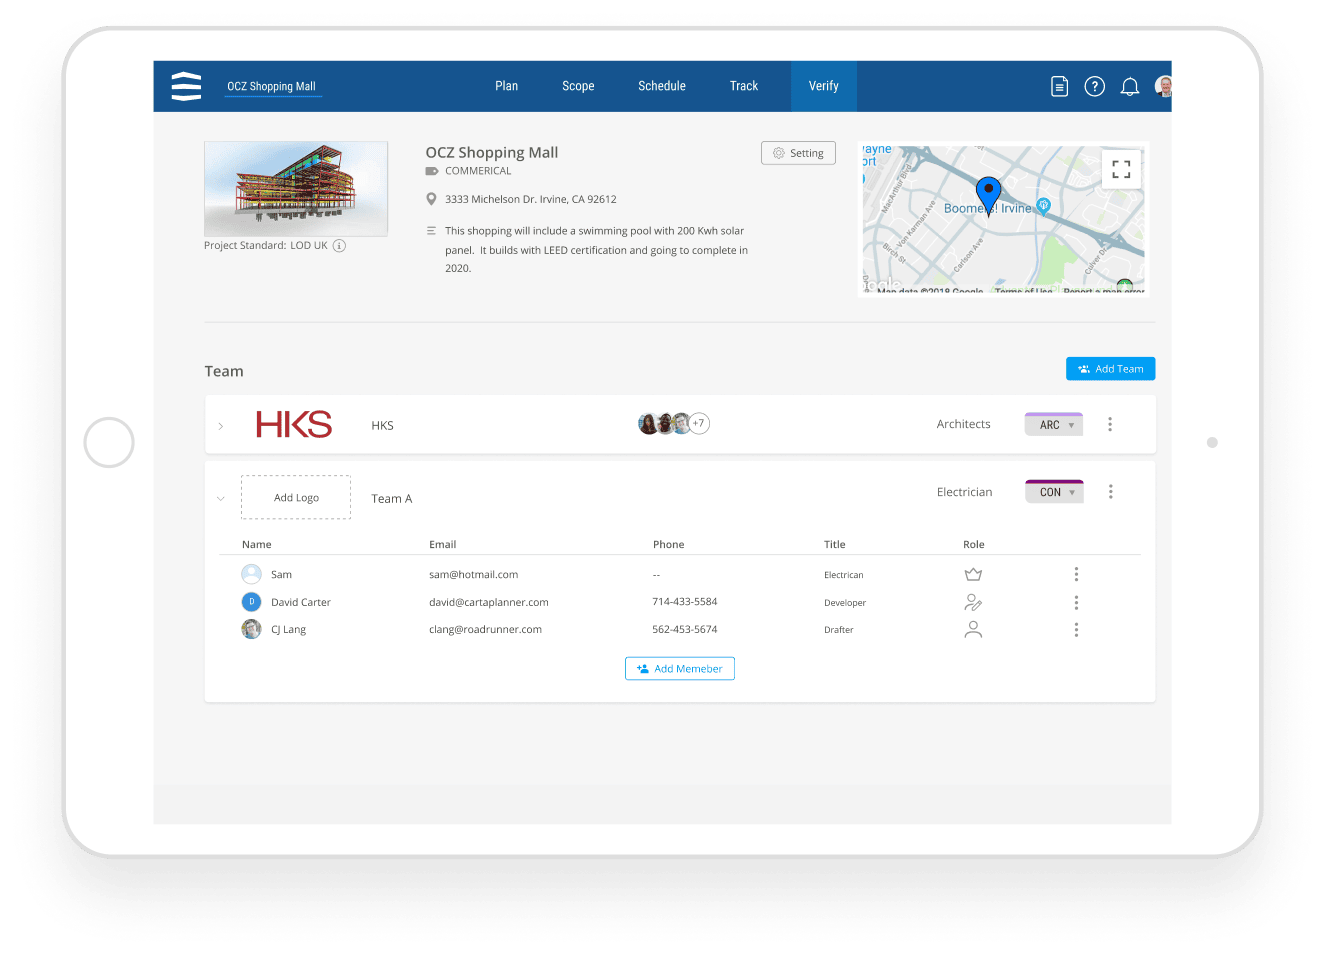
Task: Open the three-dot menu for Sam's row
Action: point(1076,574)
